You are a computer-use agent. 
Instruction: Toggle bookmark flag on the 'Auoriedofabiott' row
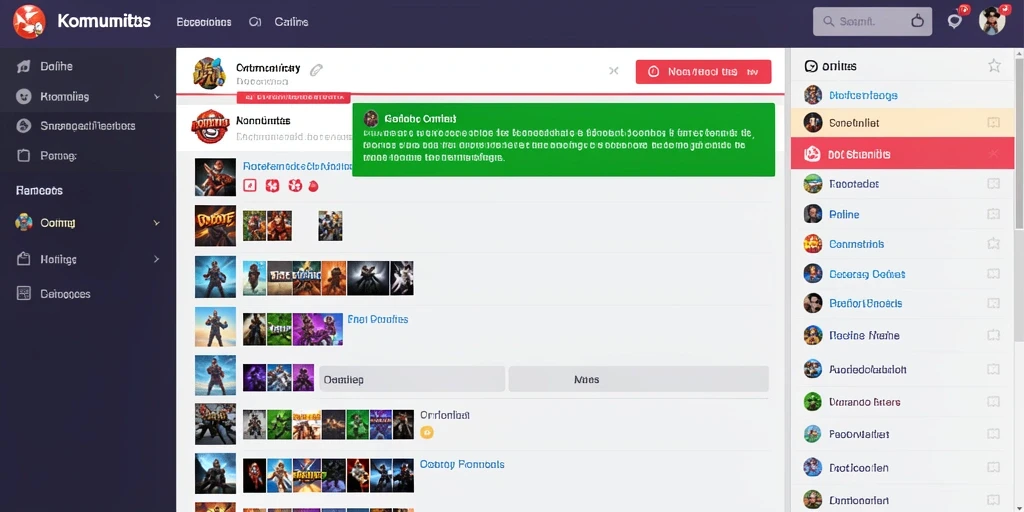click(x=993, y=369)
